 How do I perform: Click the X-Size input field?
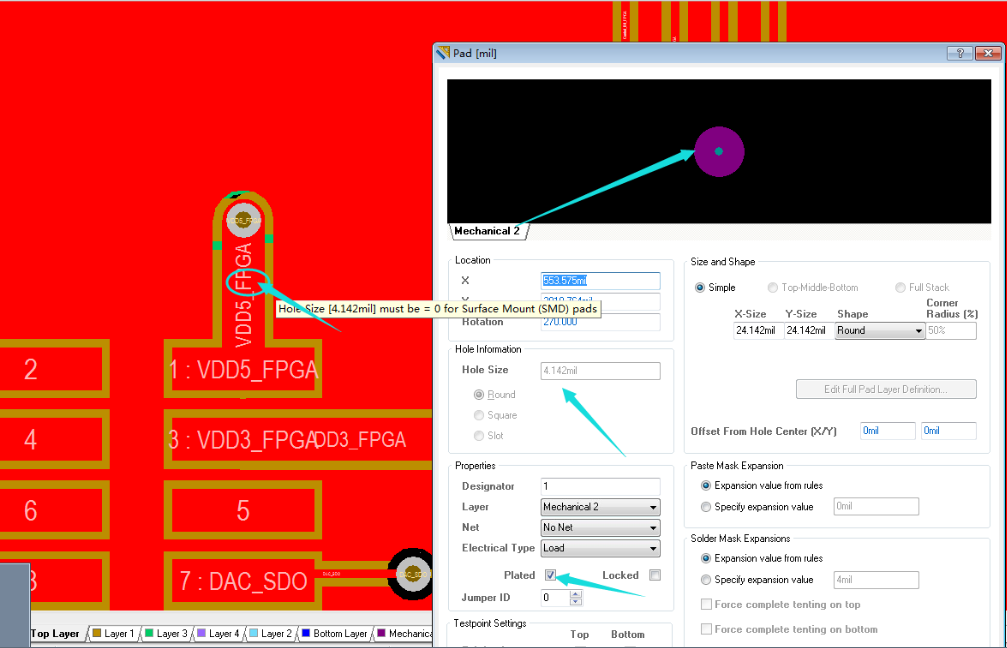click(757, 331)
